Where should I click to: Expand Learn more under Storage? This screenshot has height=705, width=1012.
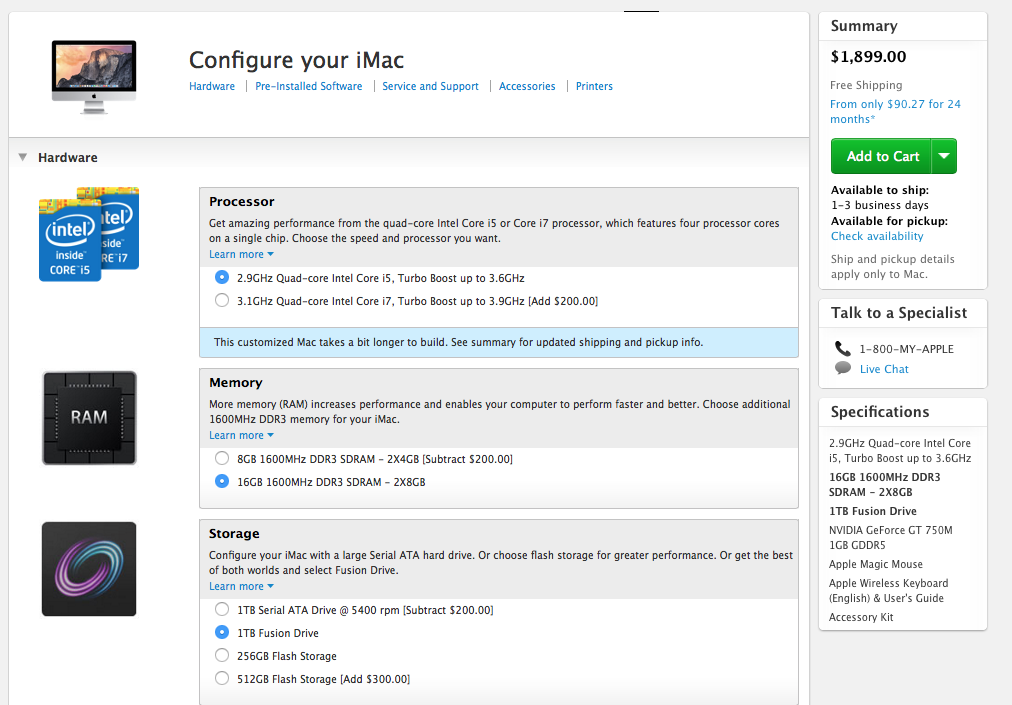[x=241, y=586]
